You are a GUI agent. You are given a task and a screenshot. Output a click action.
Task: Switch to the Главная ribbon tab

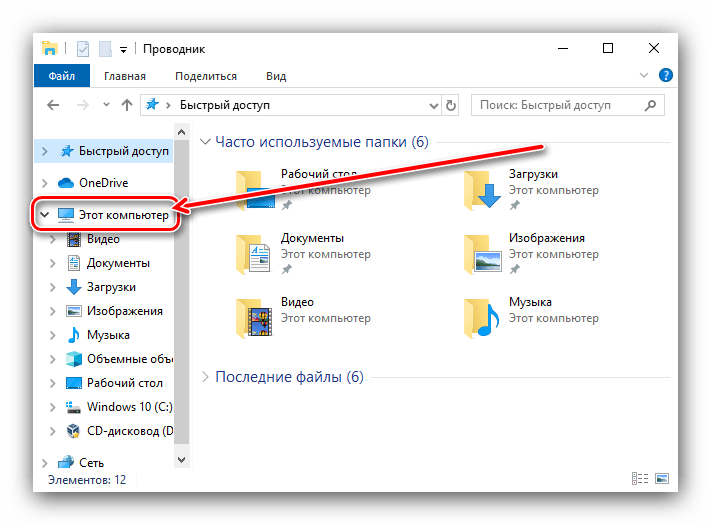click(x=125, y=76)
